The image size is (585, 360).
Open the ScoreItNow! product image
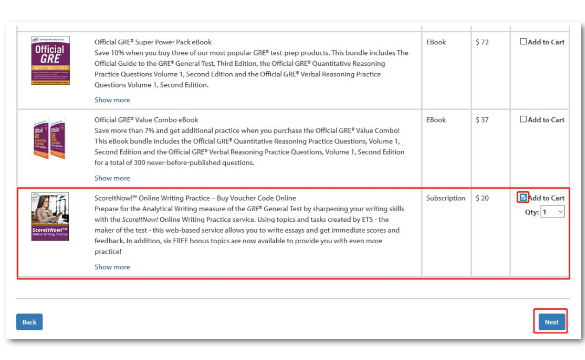50,216
